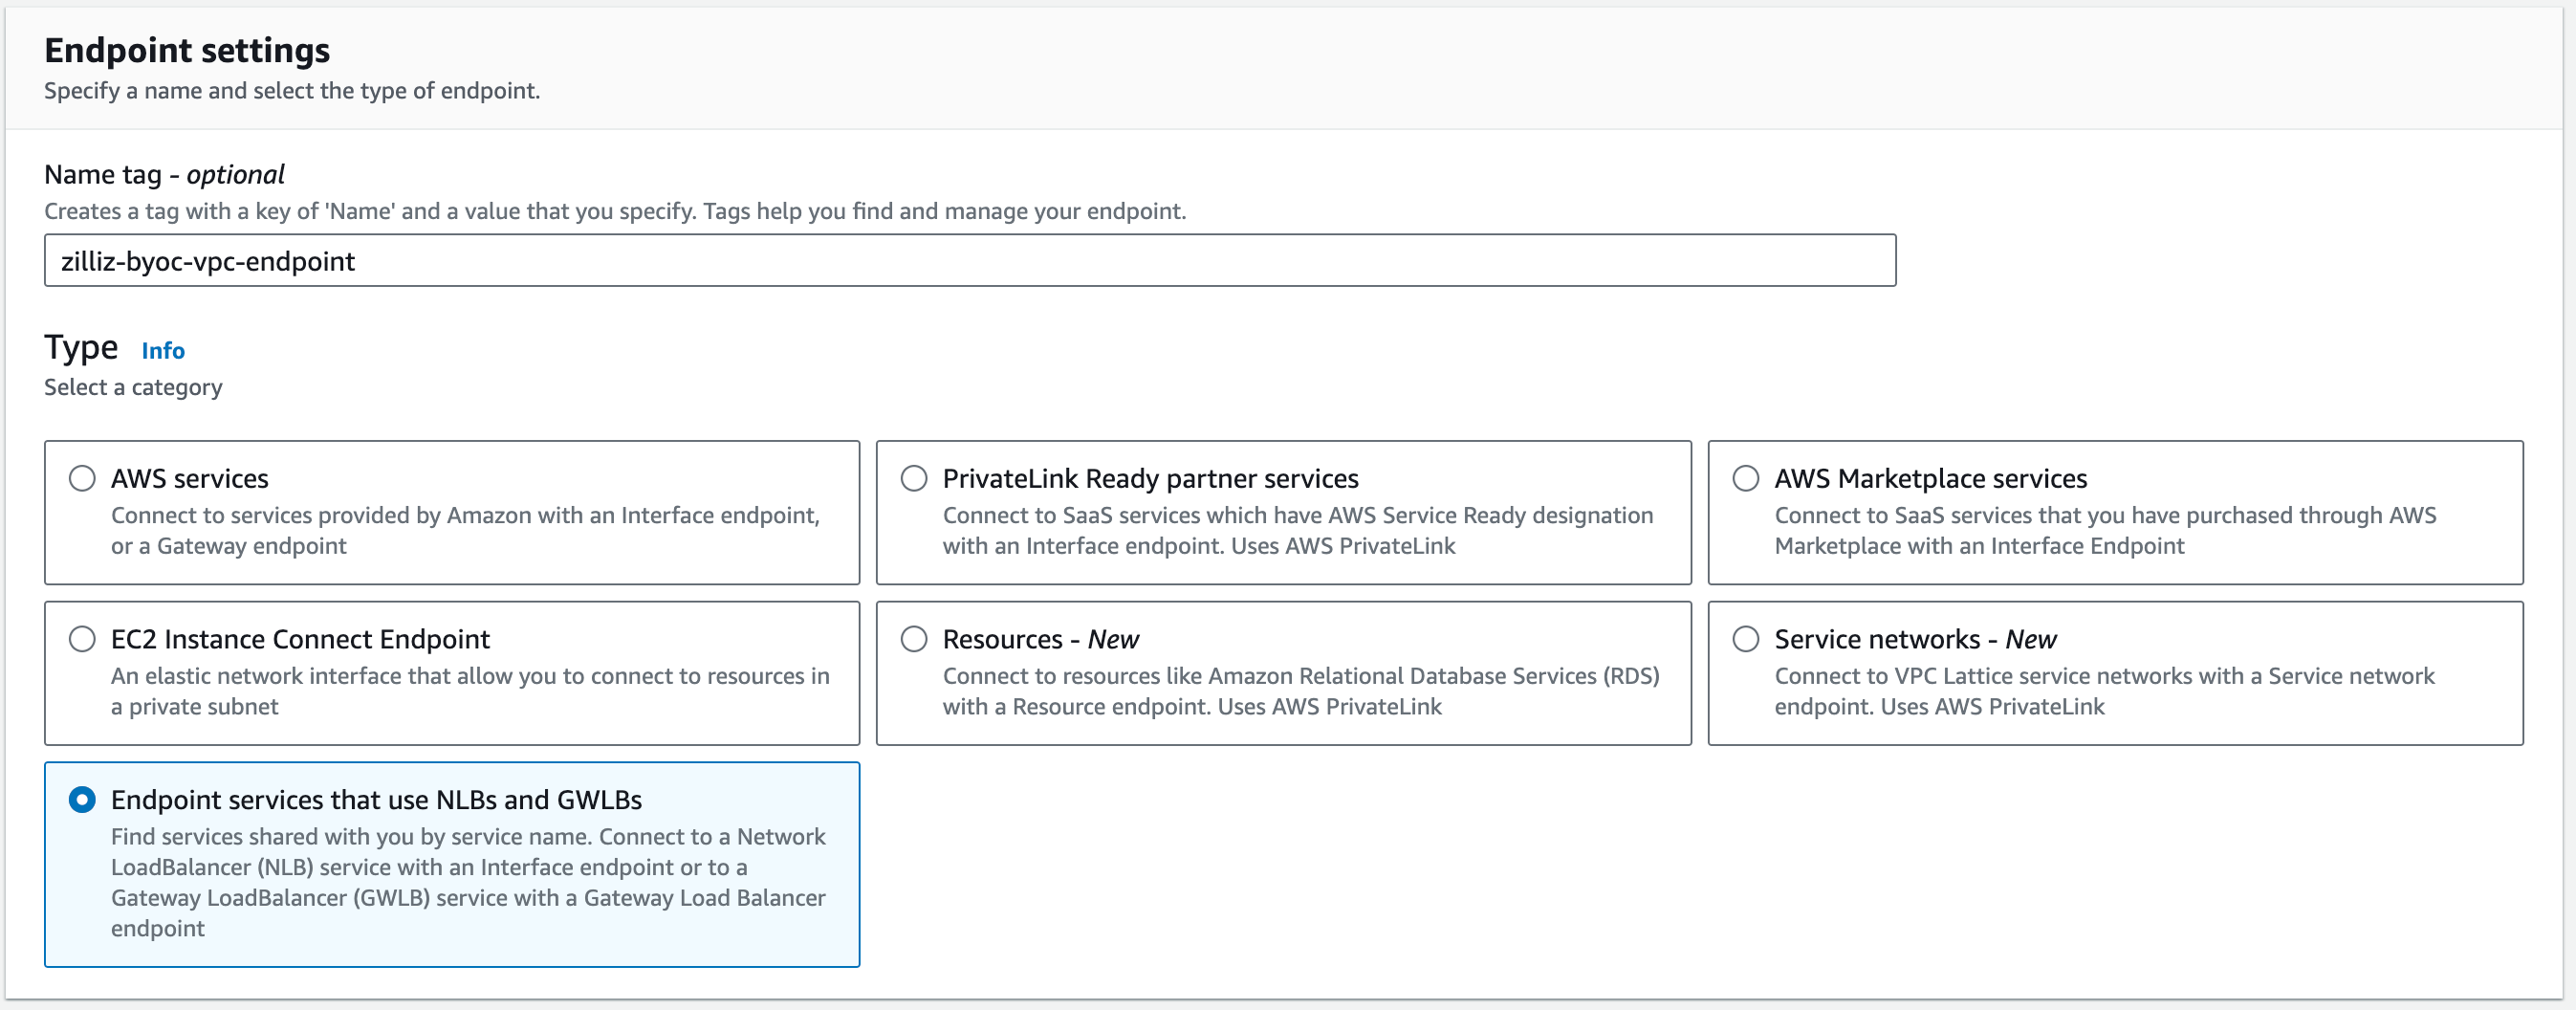Click the Endpoint services NLBs and GWLBs title

(x=376, y=800)
